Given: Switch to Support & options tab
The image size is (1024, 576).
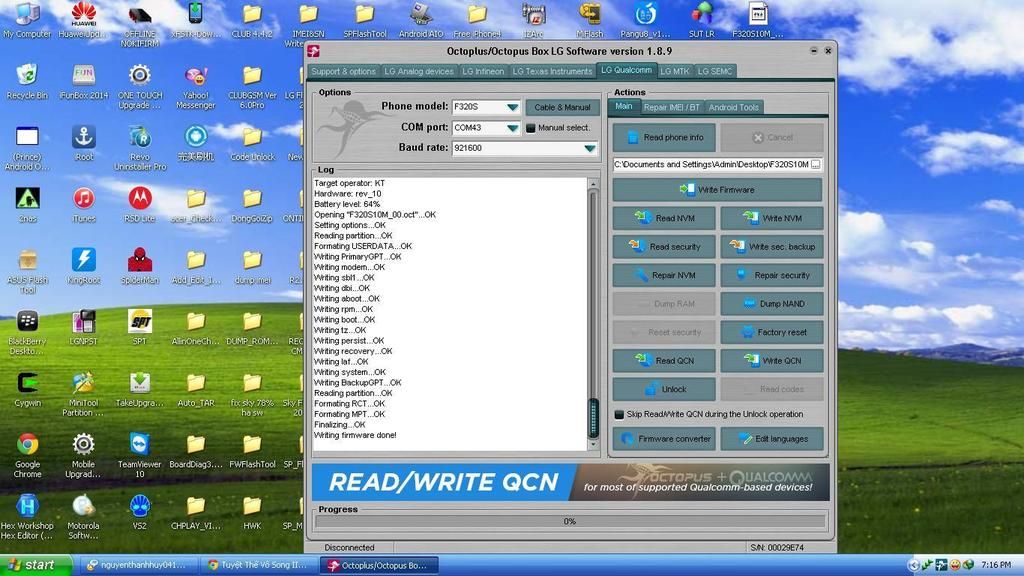Looking at the screenshot, I should click(344, 71).
